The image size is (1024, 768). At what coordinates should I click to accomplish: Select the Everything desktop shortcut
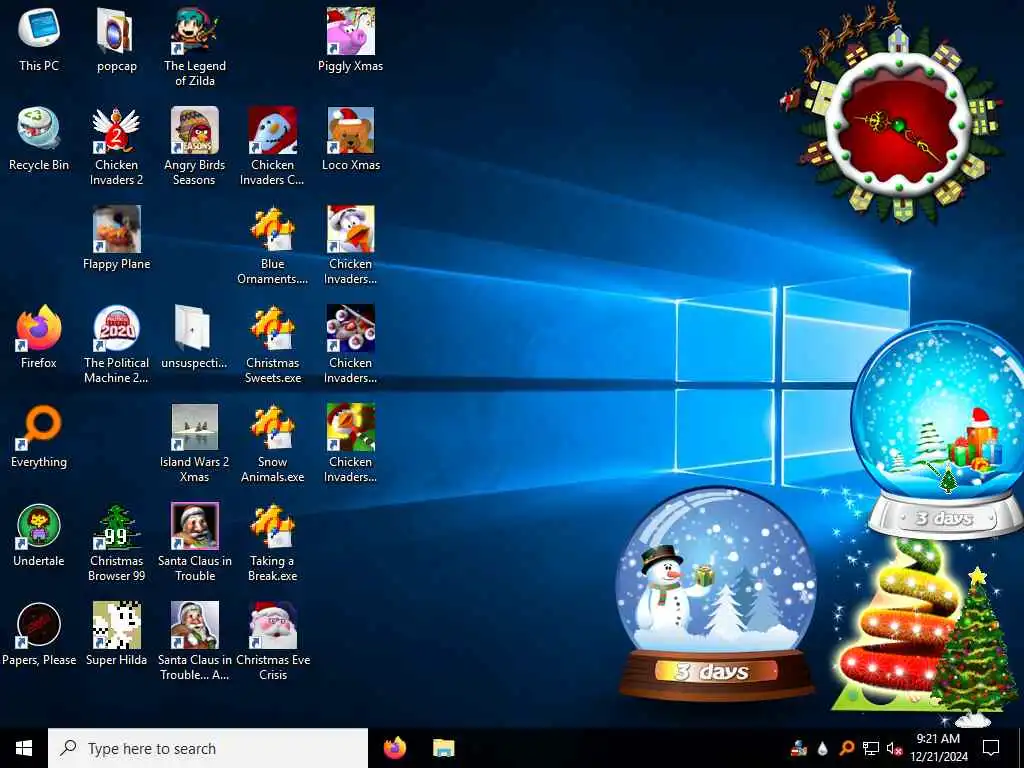(39, 436)
